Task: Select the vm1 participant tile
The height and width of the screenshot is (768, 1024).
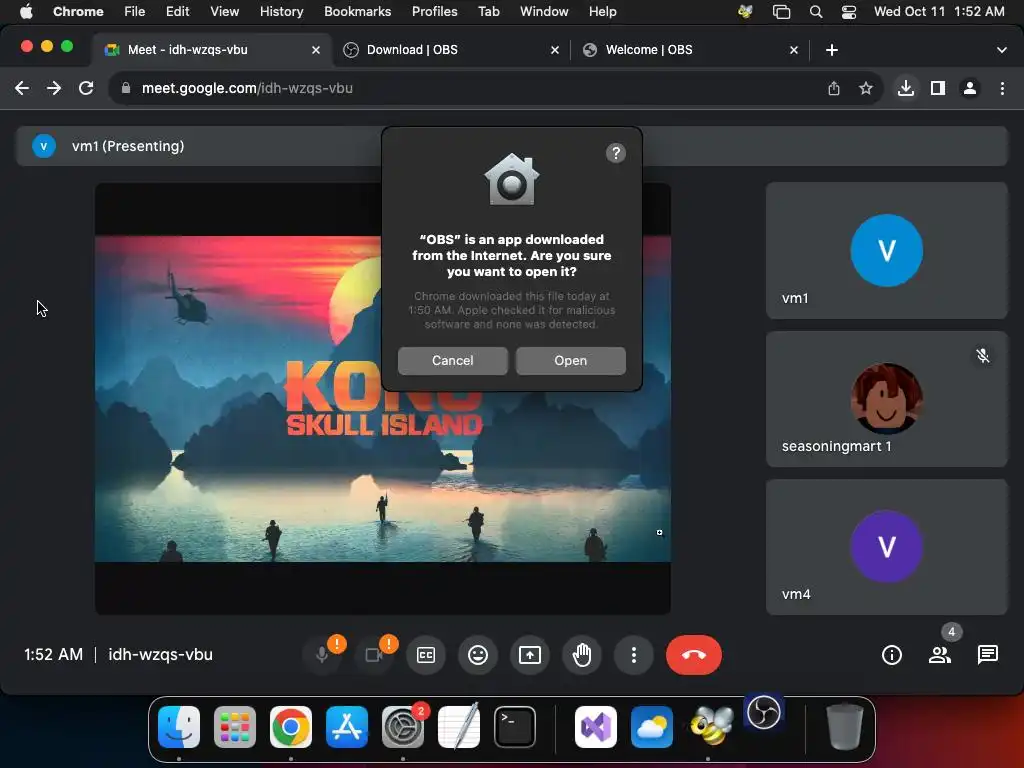Action: (x=886, y=251)
